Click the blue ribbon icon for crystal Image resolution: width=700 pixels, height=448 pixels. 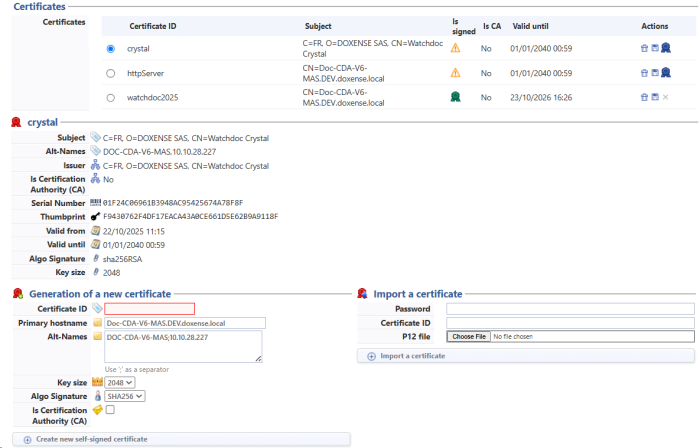(665, 48)
